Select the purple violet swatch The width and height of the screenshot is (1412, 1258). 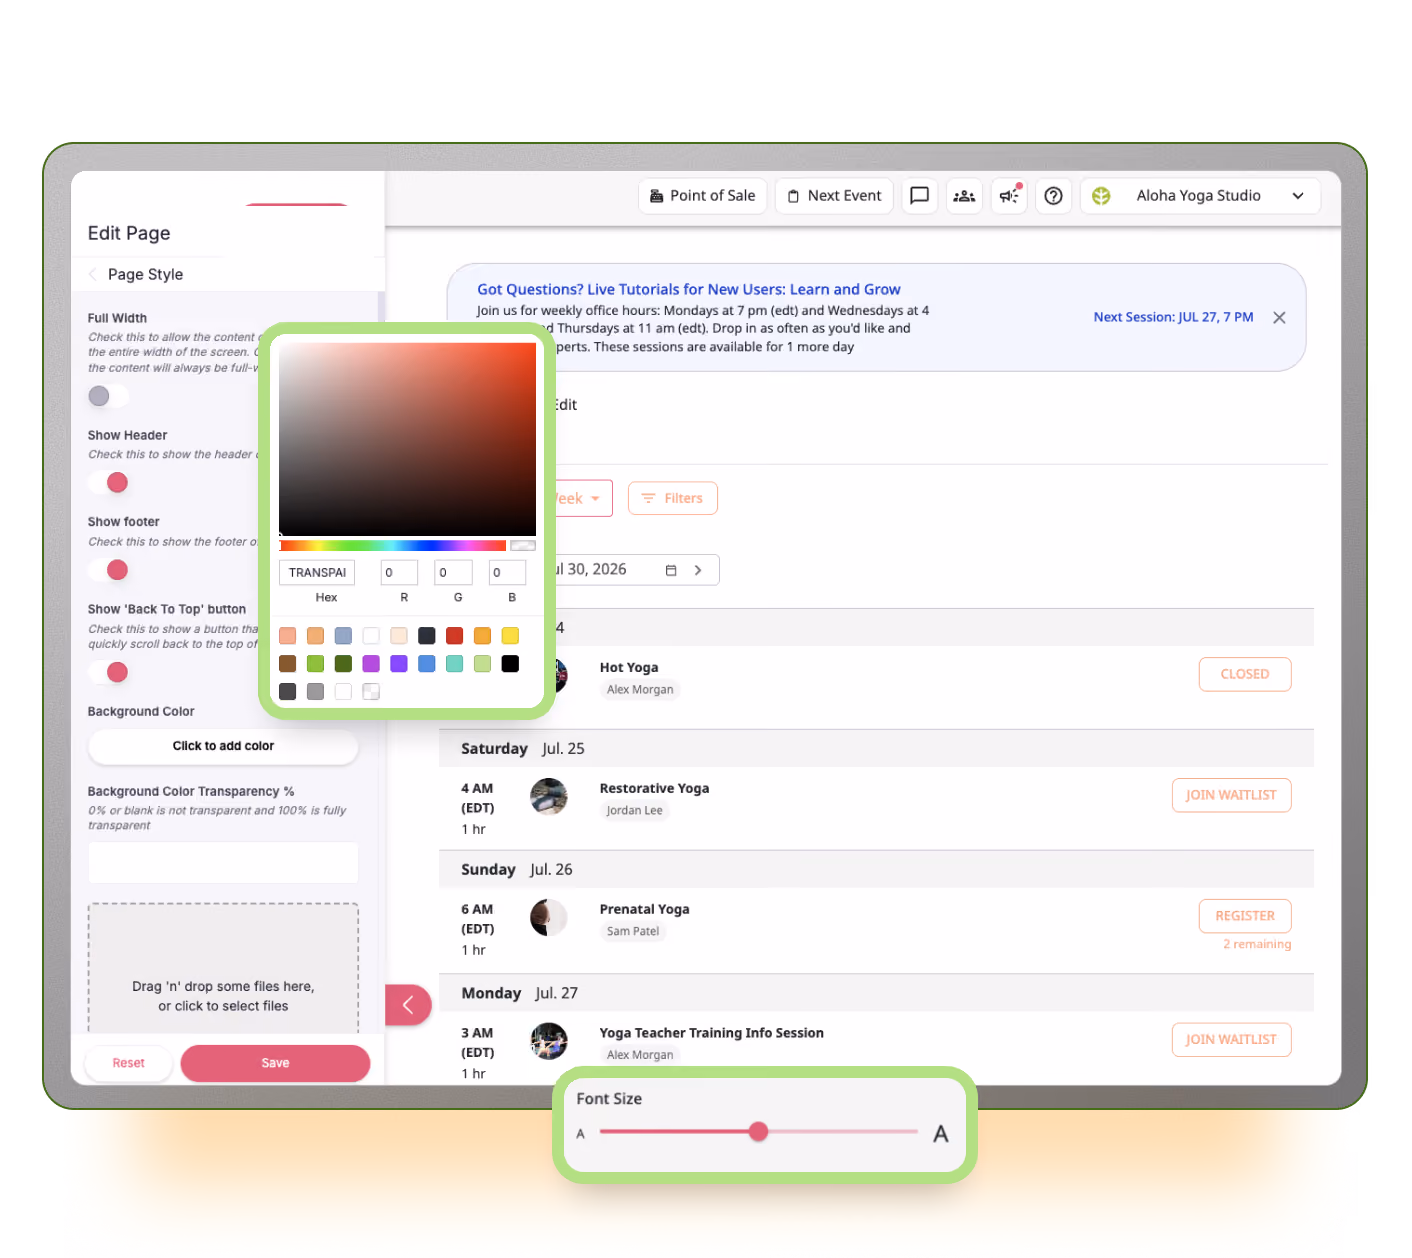[x=399, y=664]
